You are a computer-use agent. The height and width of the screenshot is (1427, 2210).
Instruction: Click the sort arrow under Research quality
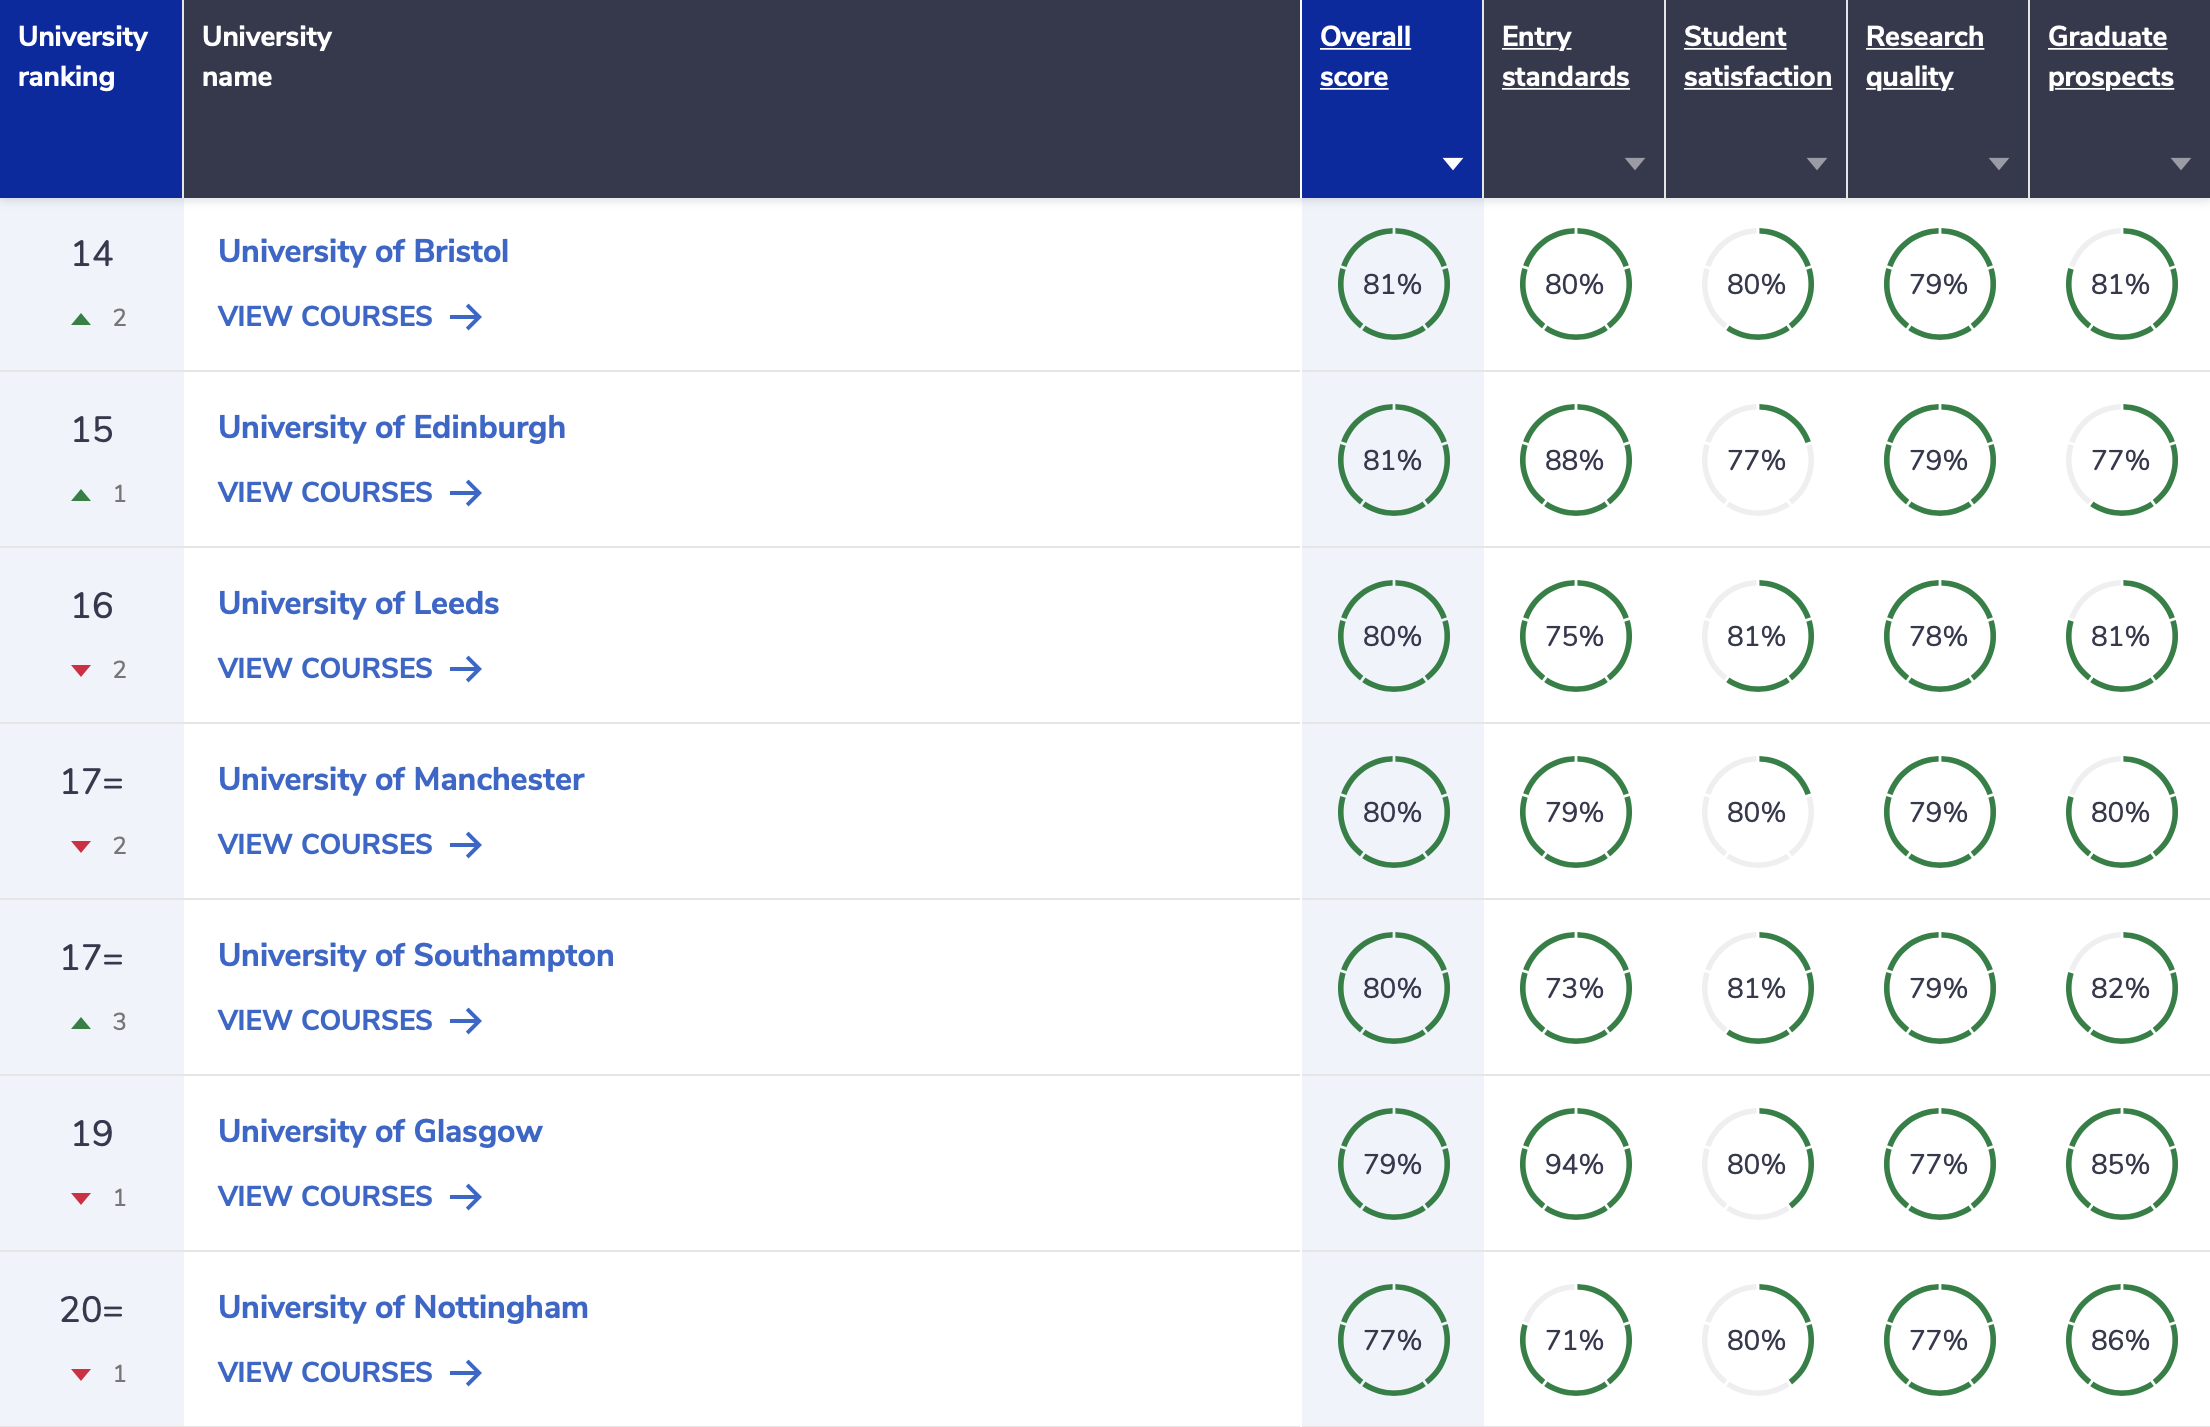coord(1999,164)
